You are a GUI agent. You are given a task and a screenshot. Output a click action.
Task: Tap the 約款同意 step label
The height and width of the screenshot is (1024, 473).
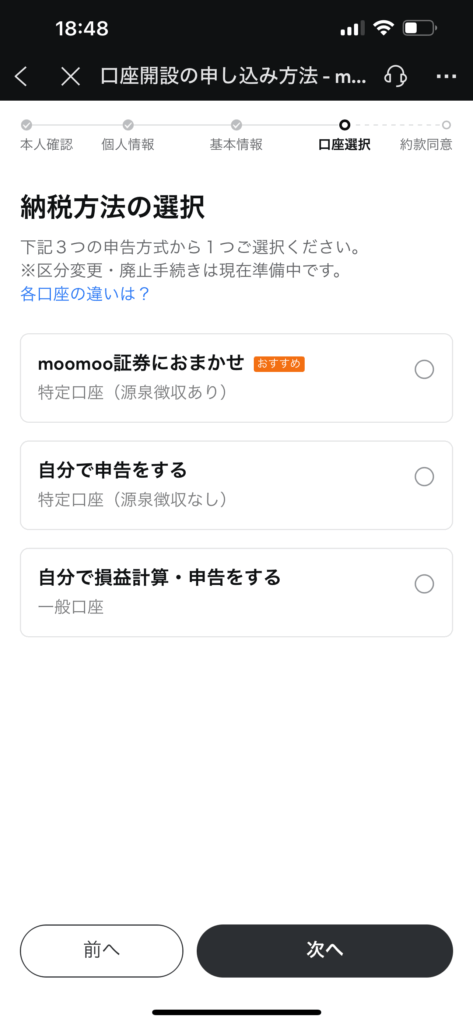426,144
